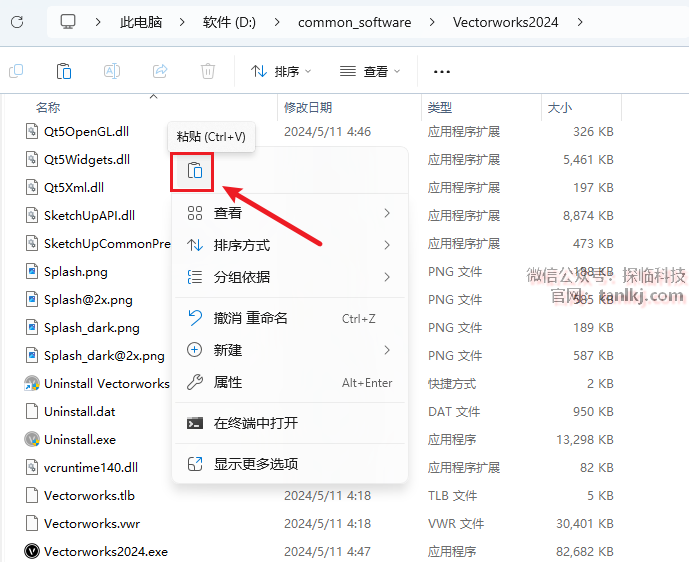Select the file name Splash@2x.png

tap(88, 300)
